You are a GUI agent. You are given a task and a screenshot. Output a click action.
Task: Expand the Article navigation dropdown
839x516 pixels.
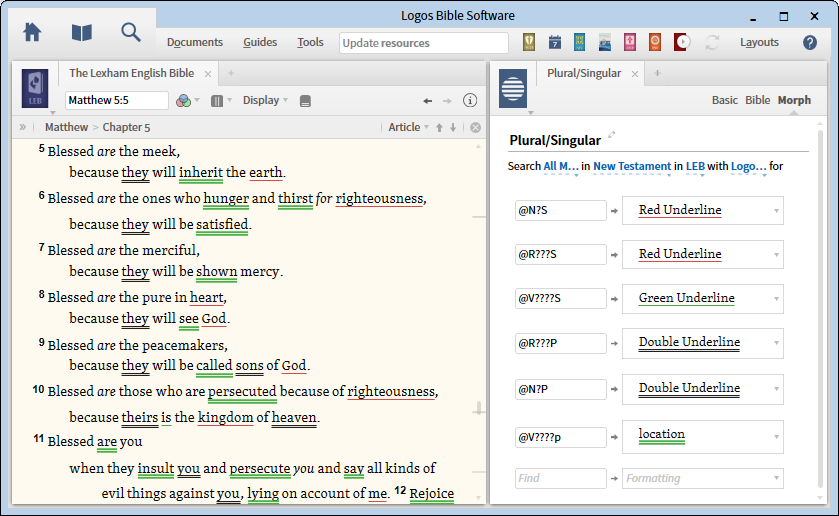coord(409,127)
